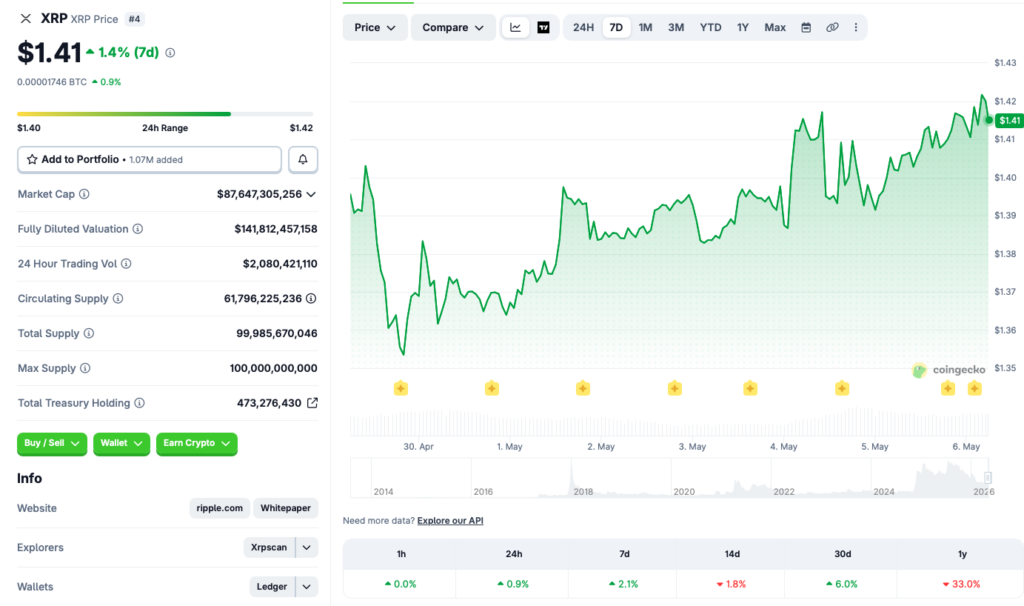Click Fully Diluted Valuation info icon
Image resolution: width=1024 pixels, height=606 pixels.
[x=138, y=229]
